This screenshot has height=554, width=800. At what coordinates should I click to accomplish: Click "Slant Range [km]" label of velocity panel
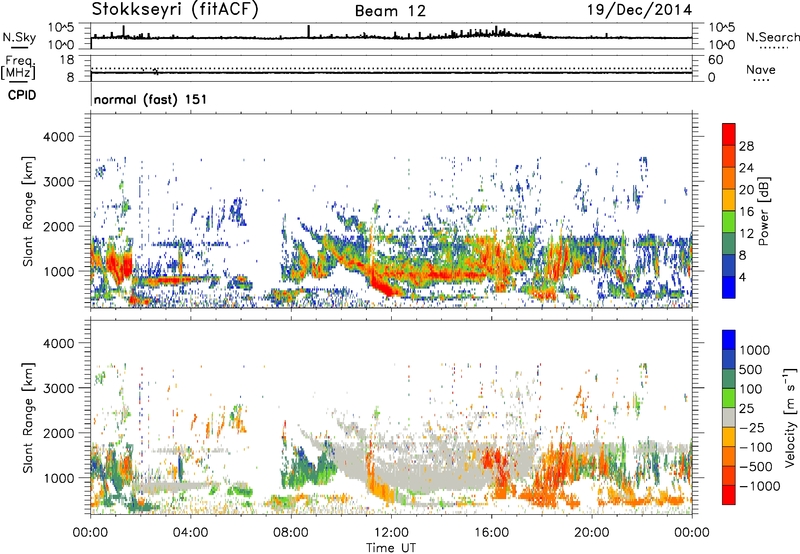[x=28, y=418]
